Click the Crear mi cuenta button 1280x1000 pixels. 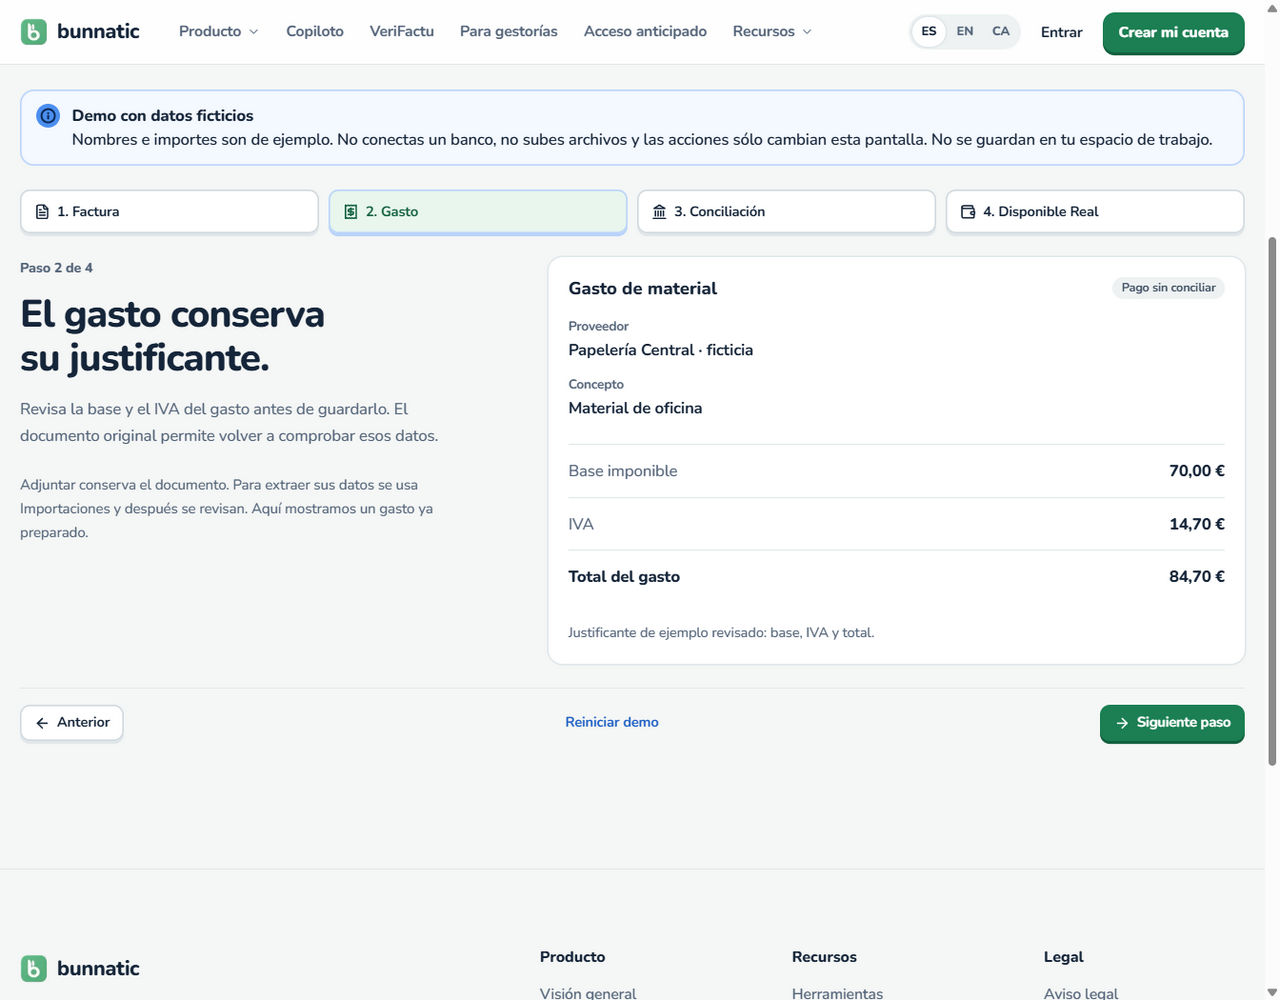tap(1174, 33)
